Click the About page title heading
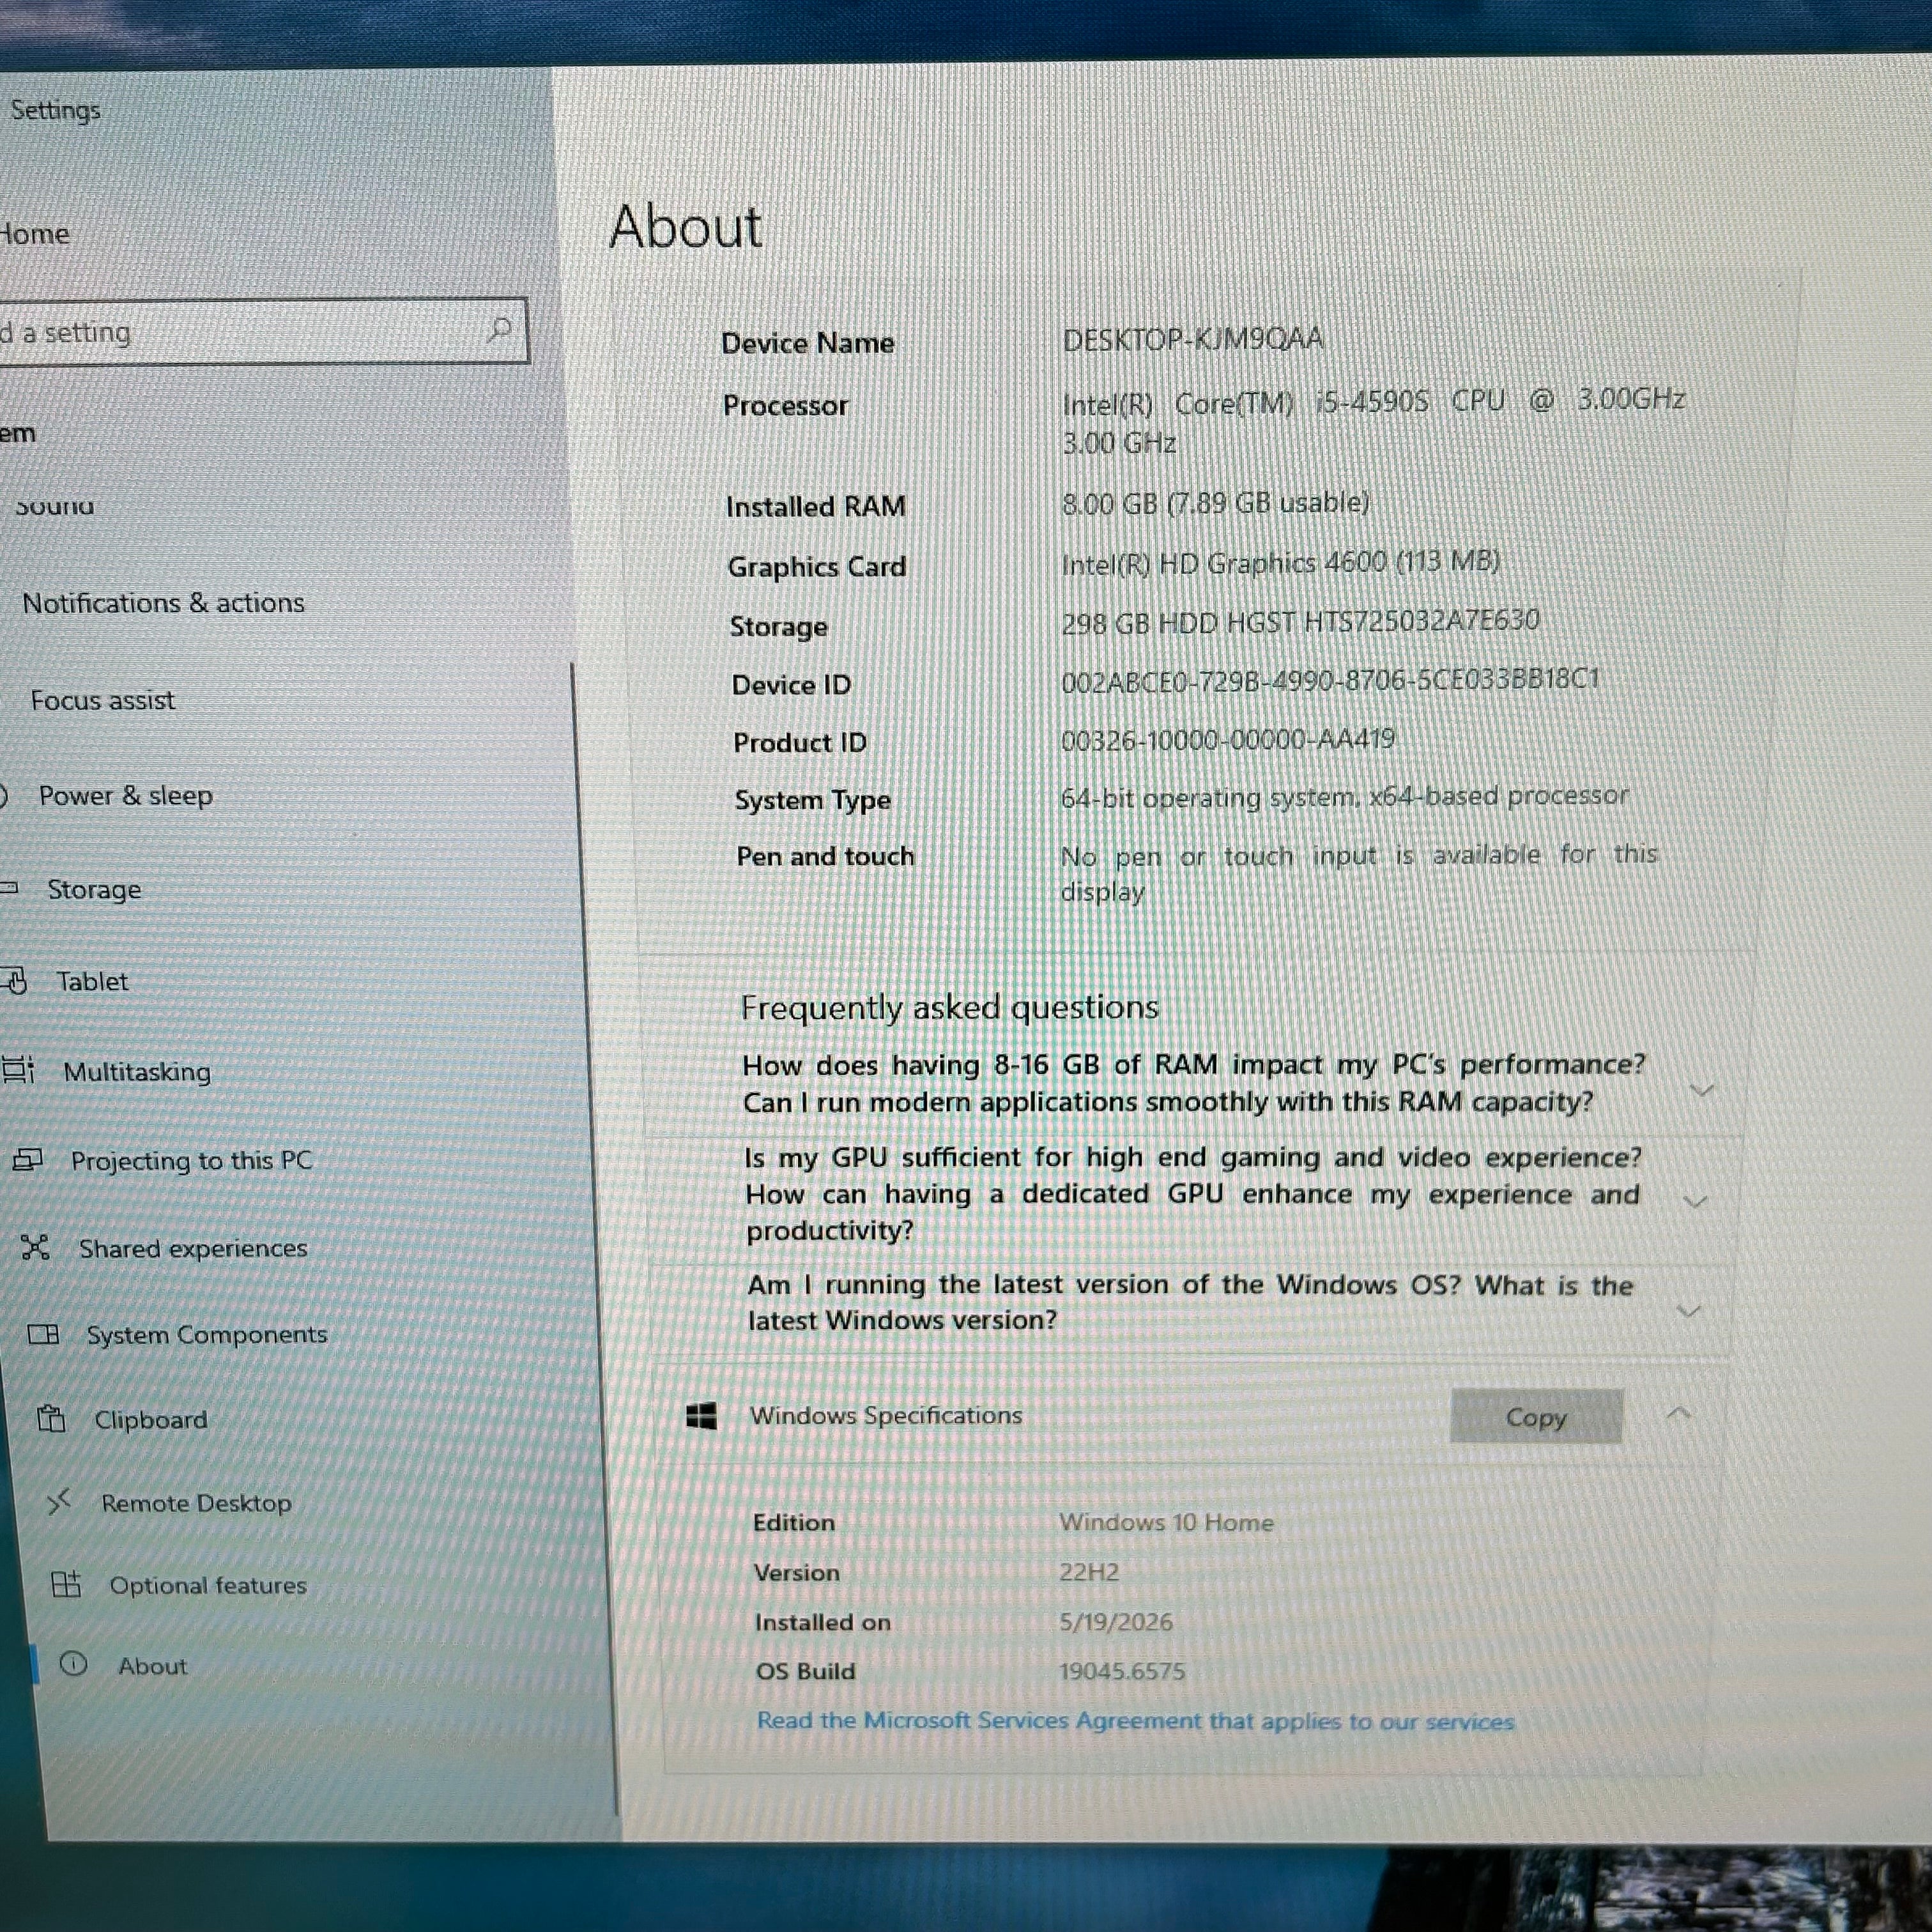Screen dimensions: 1932x1932 point(686,226)
